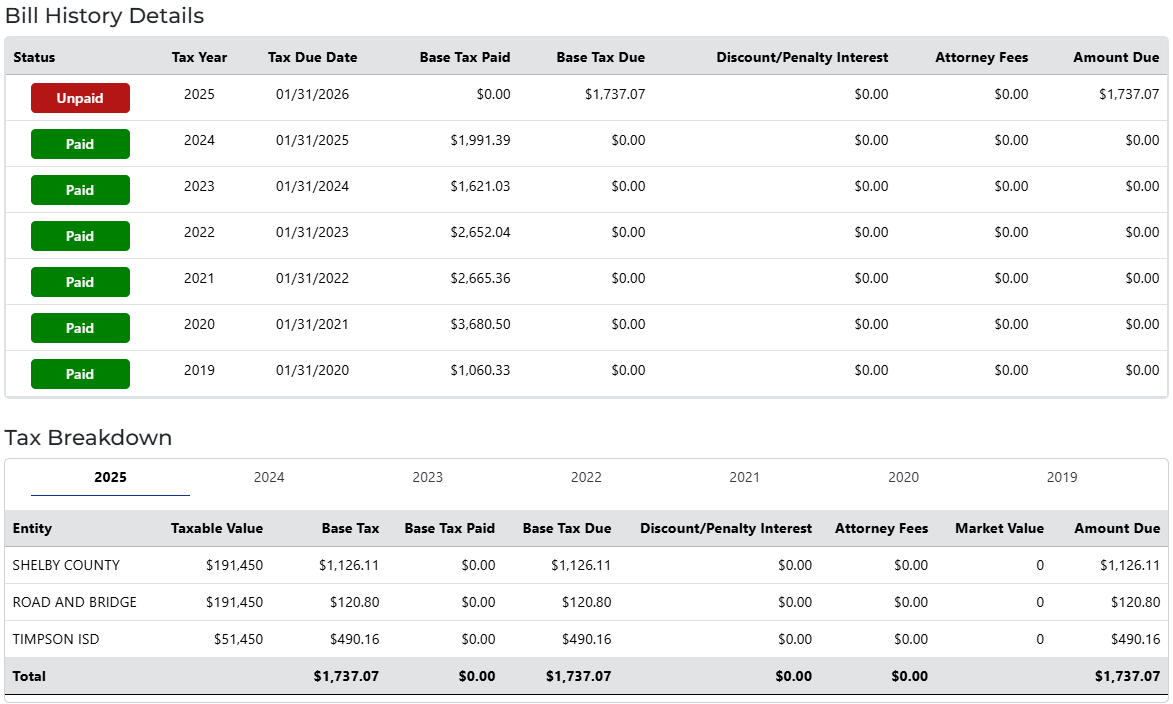Select the SHELBY COUNTY entity row

click(x=66, y=565)
